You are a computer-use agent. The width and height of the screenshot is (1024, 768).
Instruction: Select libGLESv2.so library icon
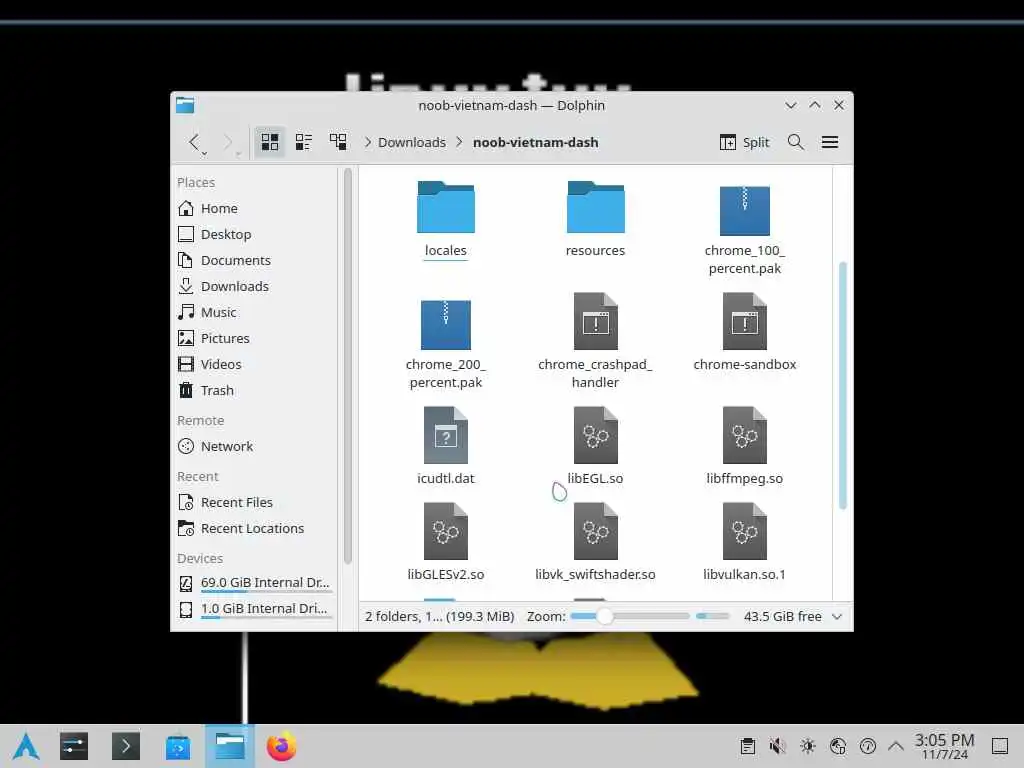click(x=445, y=531)
